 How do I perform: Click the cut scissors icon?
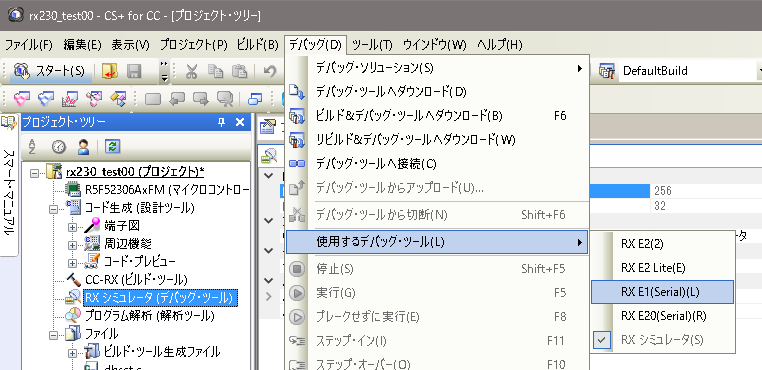click(x=191, y=71)
